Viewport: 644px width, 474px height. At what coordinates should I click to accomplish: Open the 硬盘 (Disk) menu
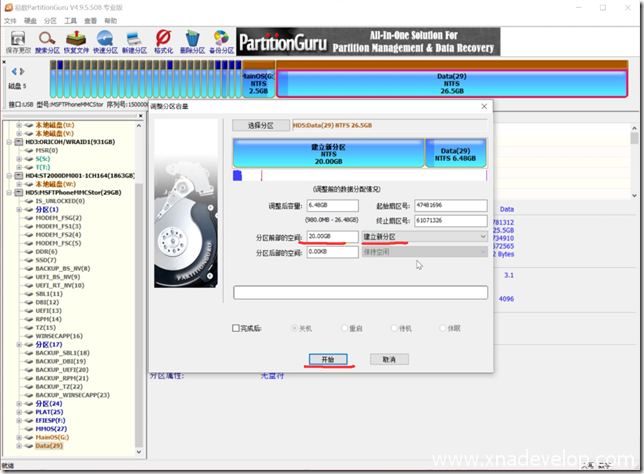(x=29, y=20)
